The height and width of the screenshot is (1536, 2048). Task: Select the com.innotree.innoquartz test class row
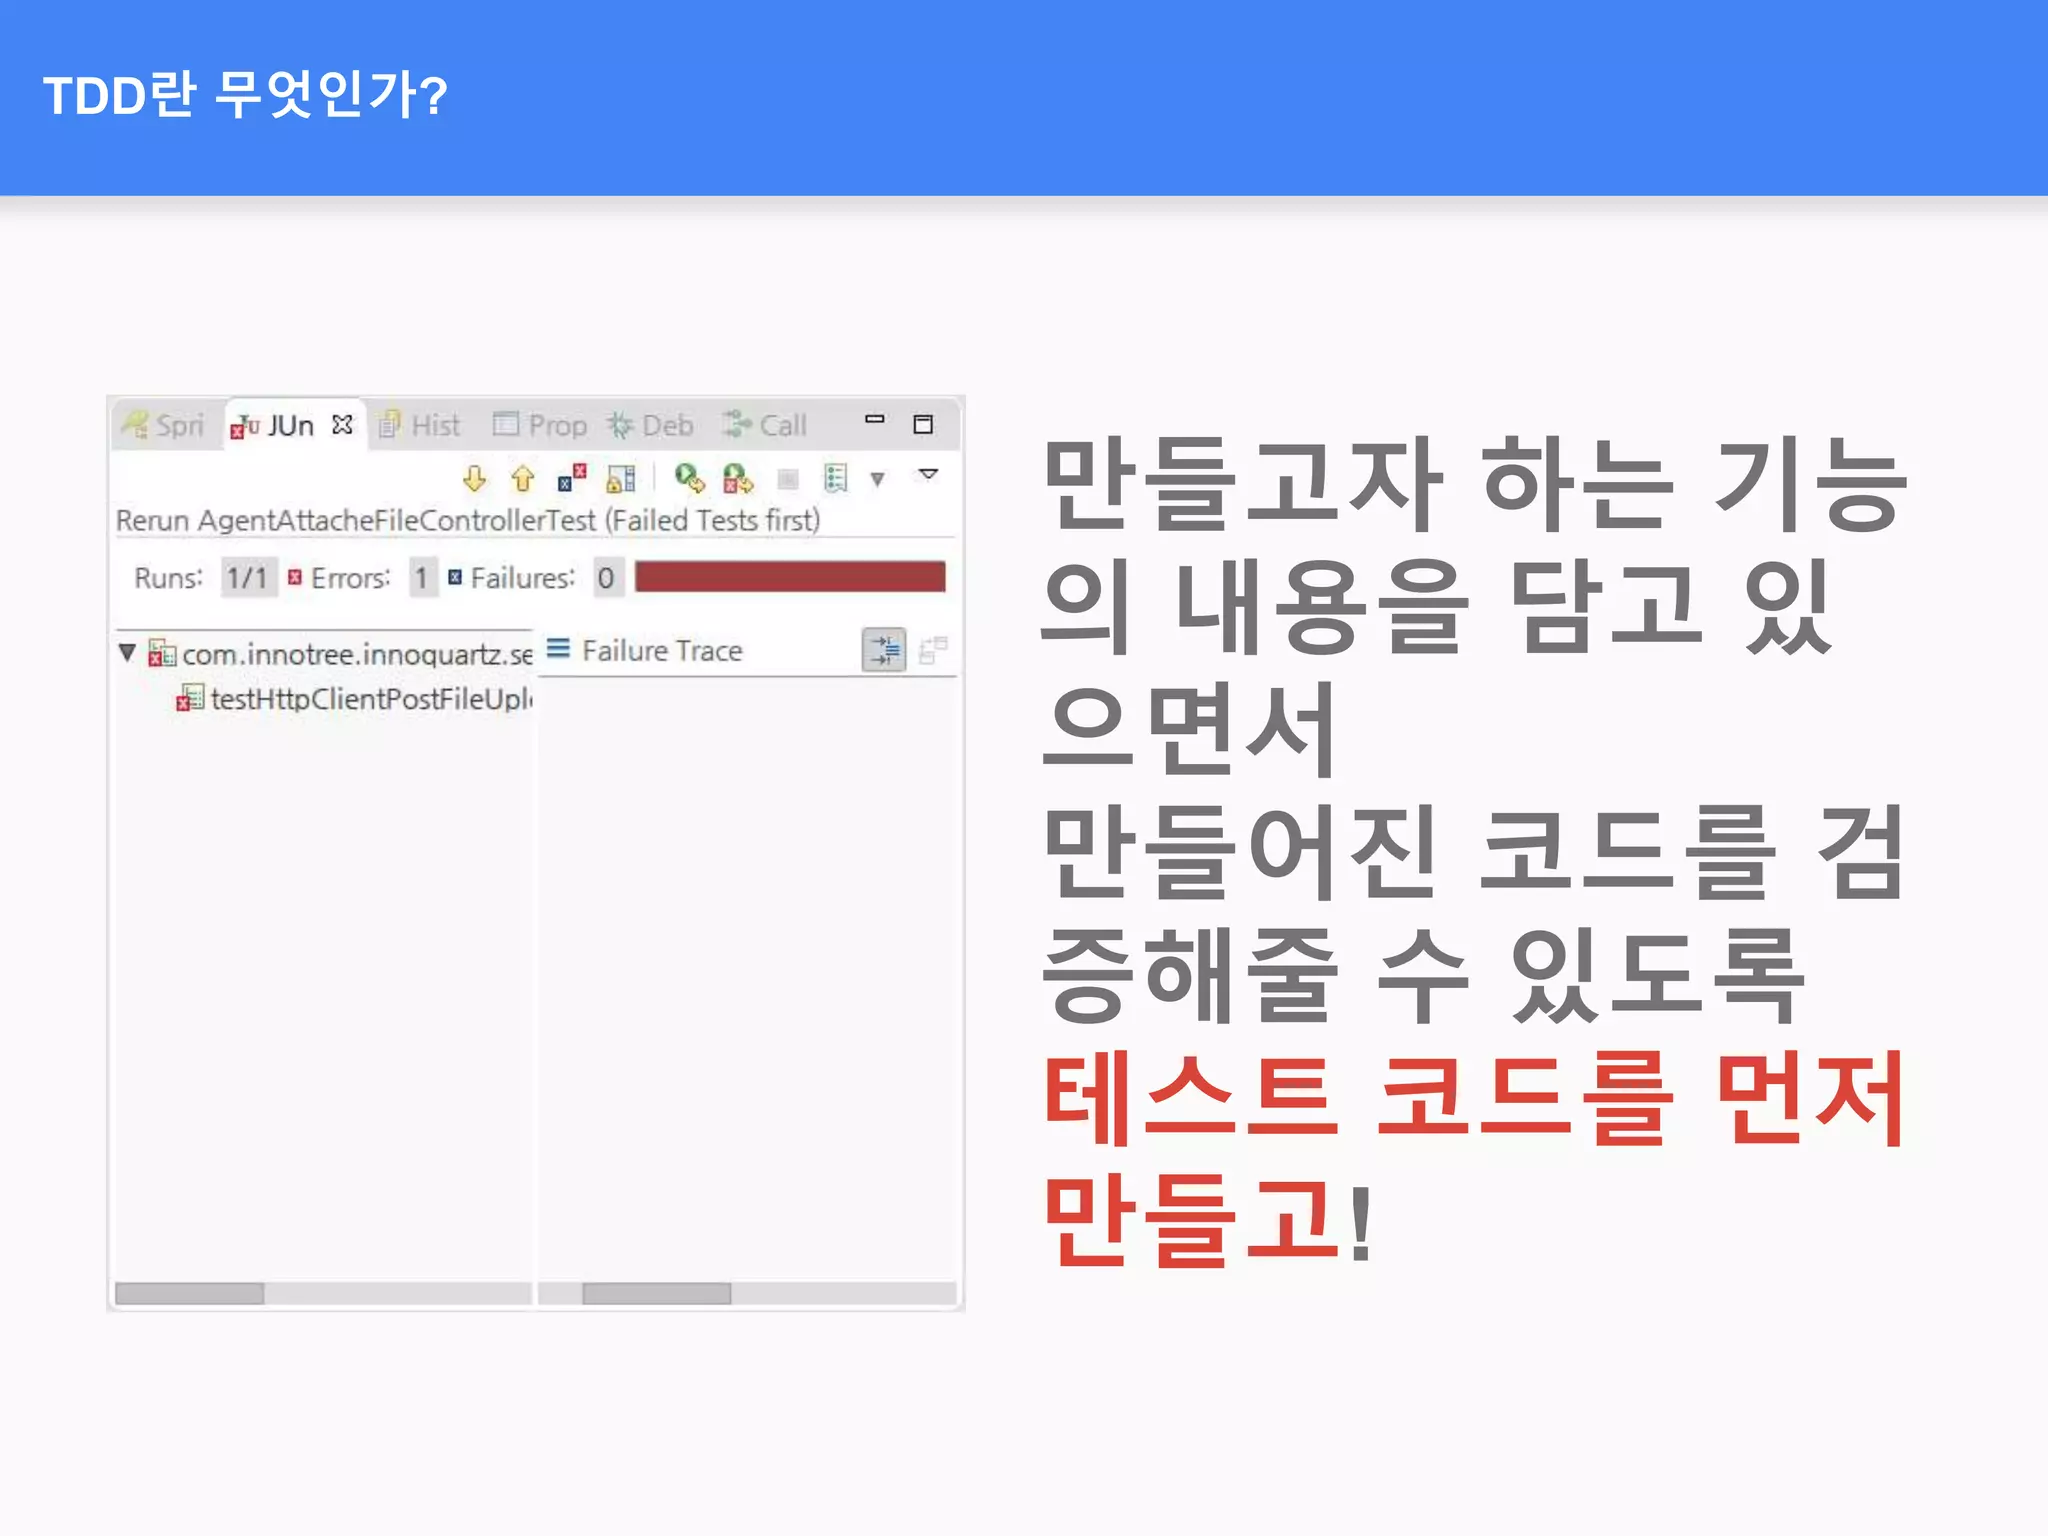point(340,654)
